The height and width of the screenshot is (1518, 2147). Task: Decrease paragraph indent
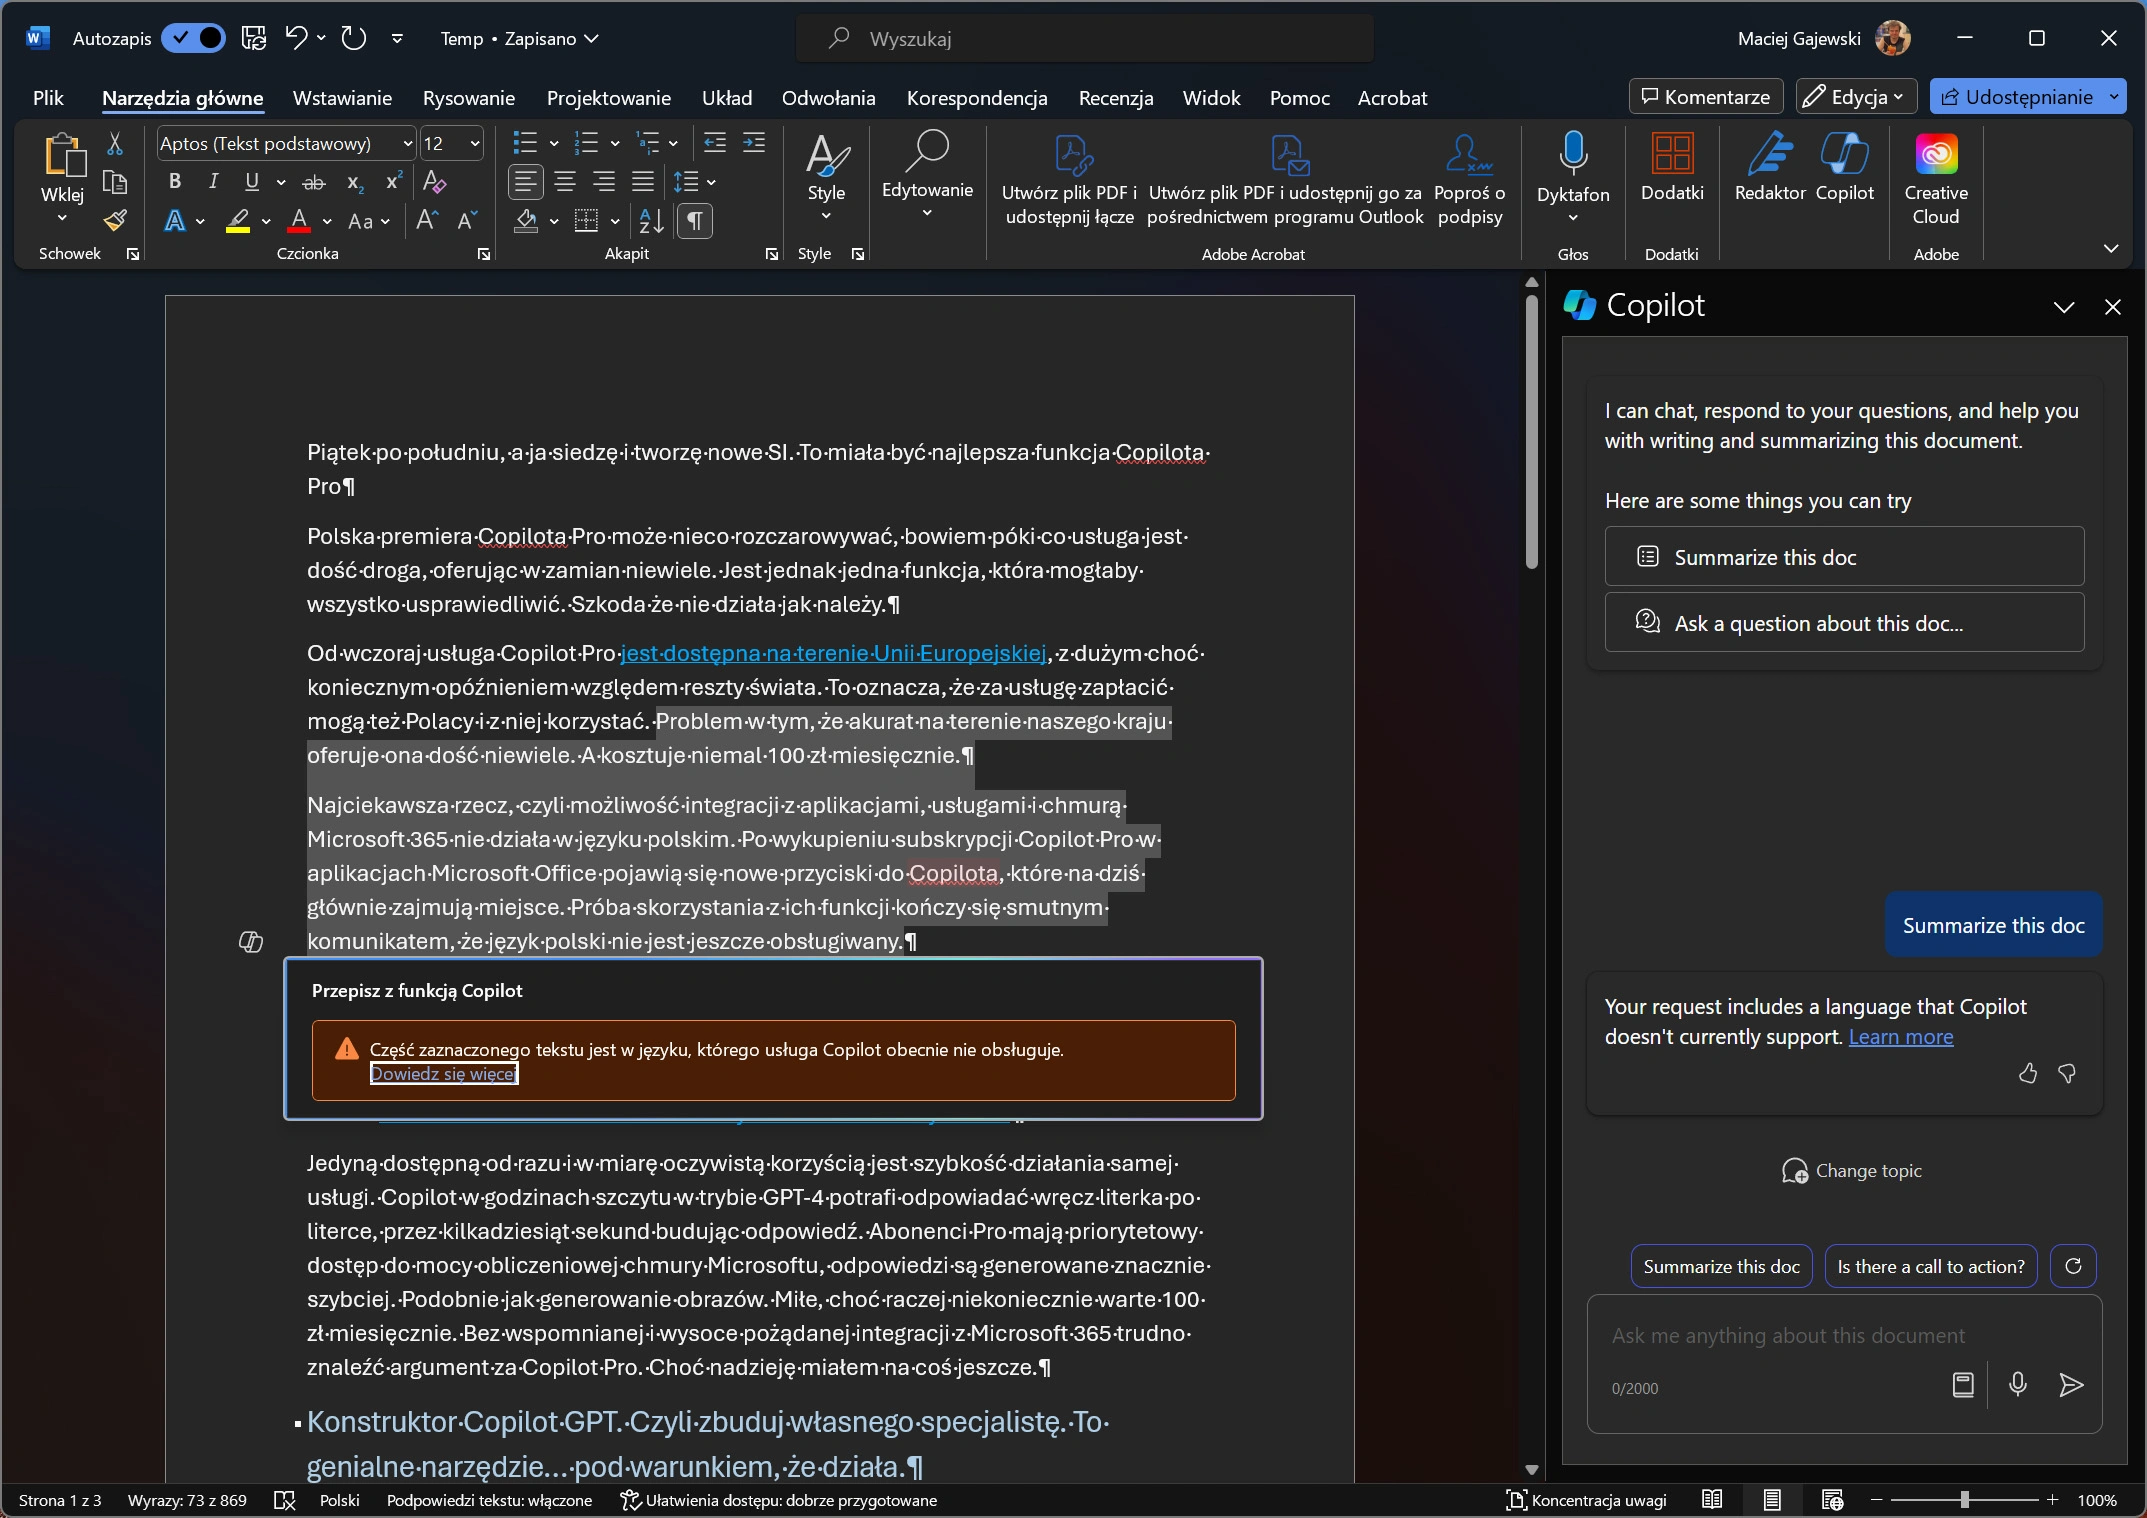coord(714,144)
